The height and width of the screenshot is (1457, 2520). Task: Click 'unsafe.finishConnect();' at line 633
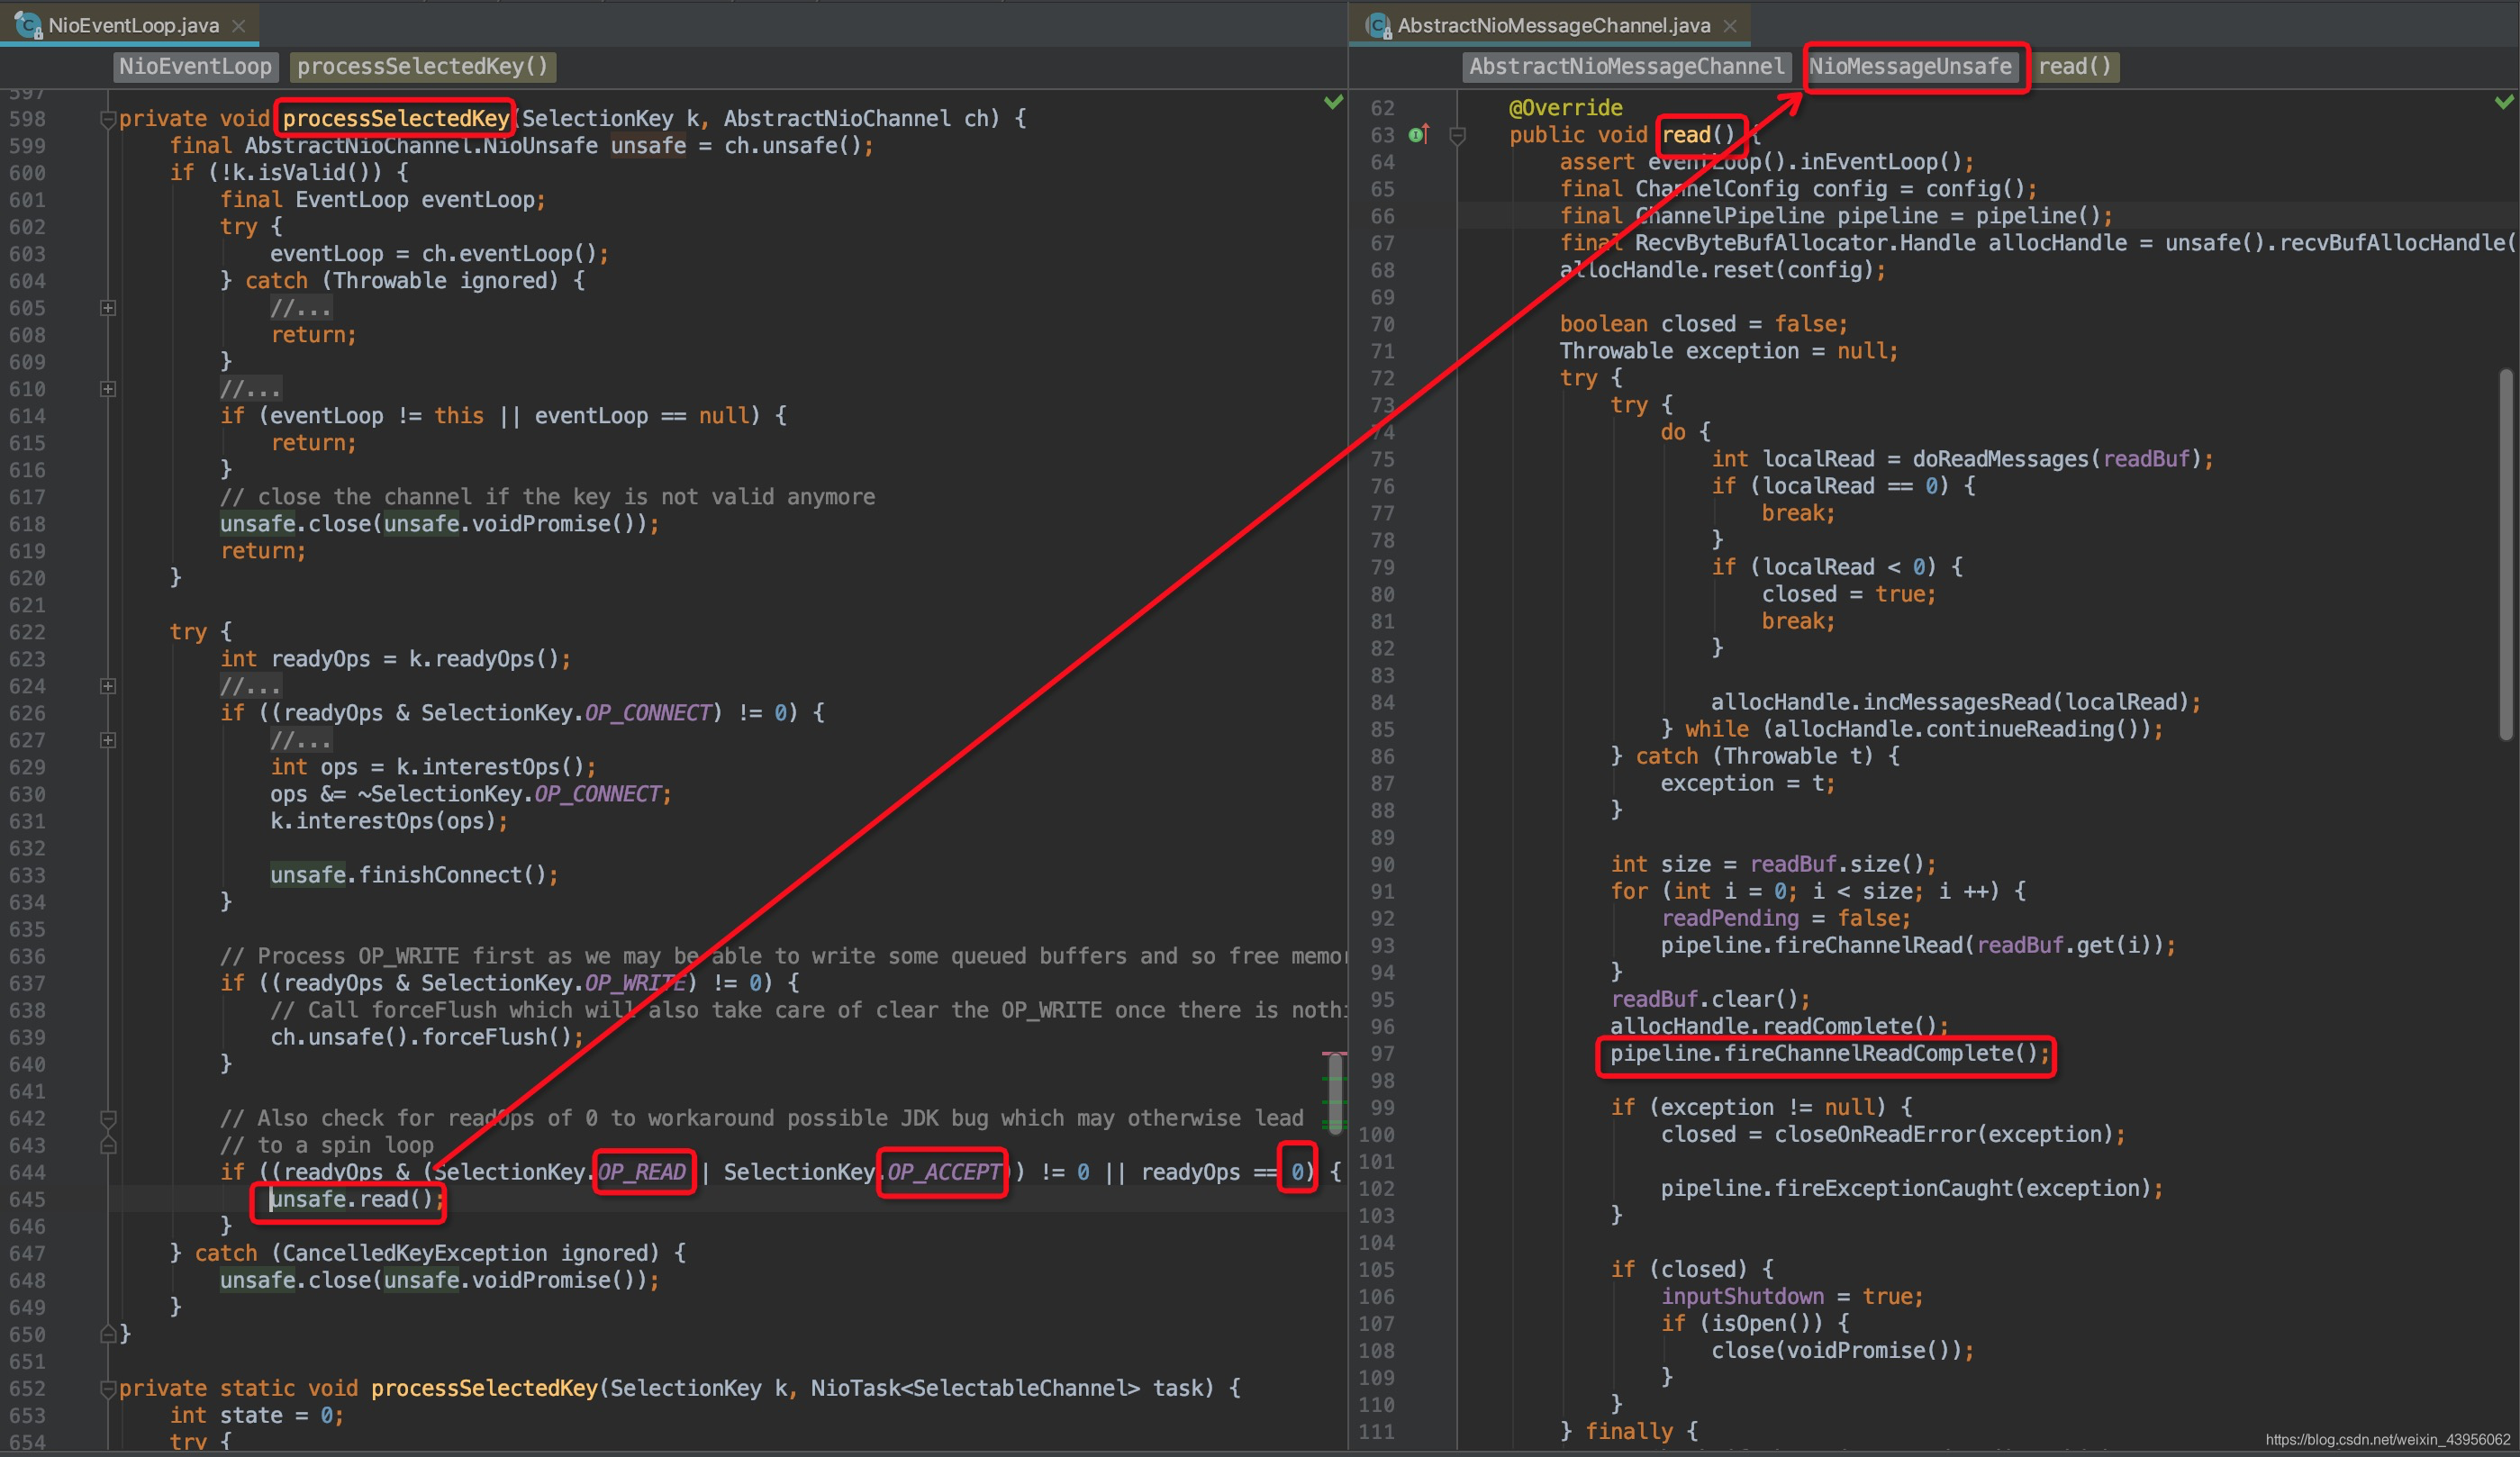[x=414, y=875]
